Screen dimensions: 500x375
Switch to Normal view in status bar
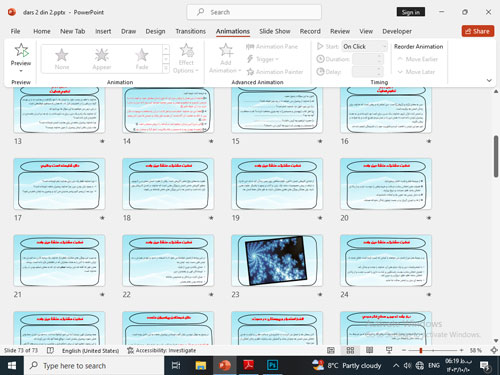(x=331, y=350)
